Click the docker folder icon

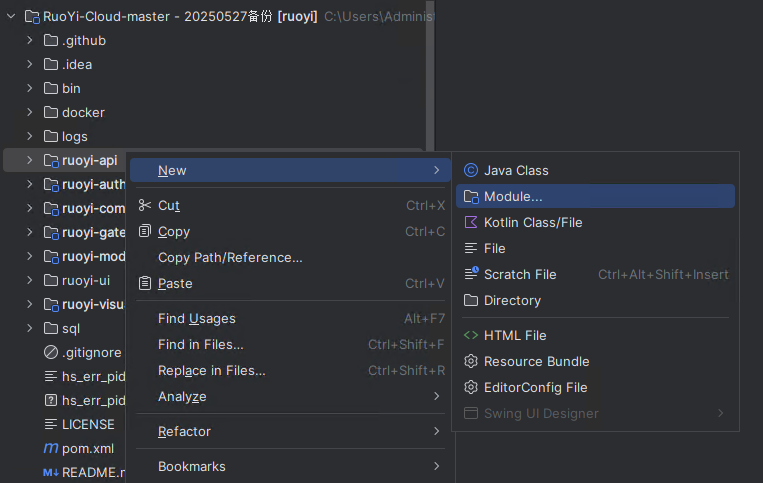51,112
